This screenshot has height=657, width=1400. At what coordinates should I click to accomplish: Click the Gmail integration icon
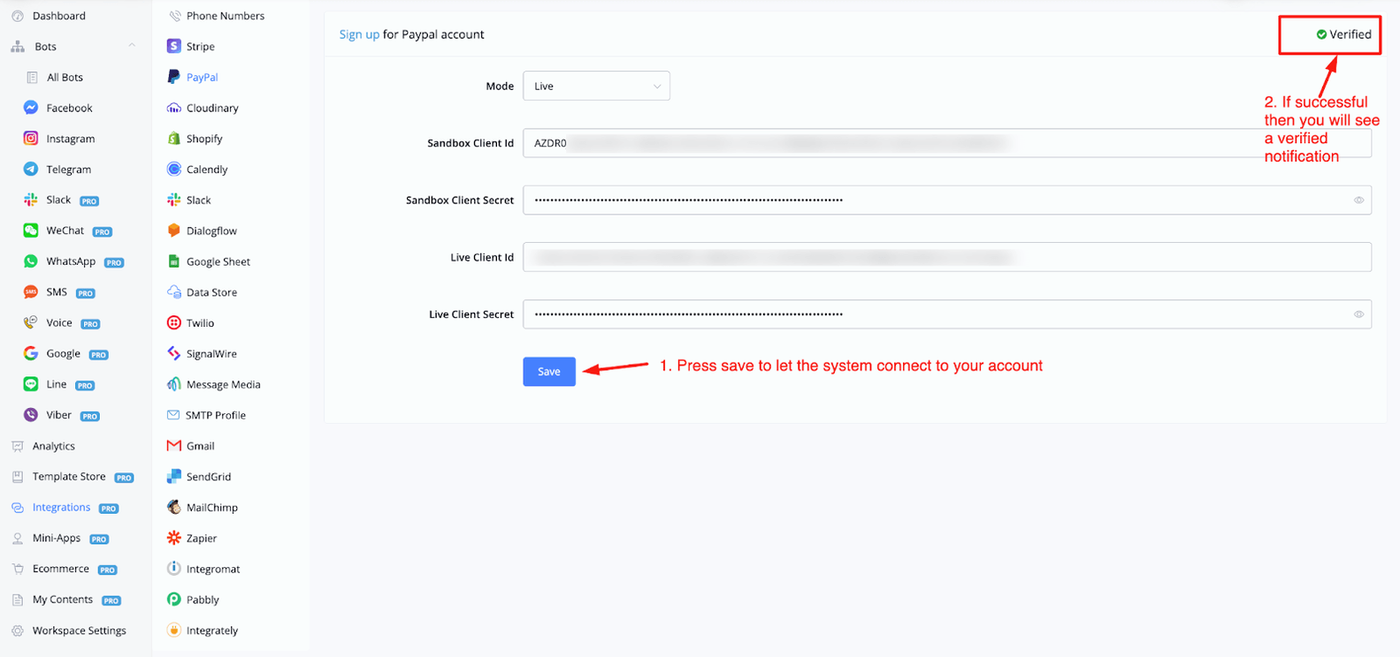[x=174, y=446]
